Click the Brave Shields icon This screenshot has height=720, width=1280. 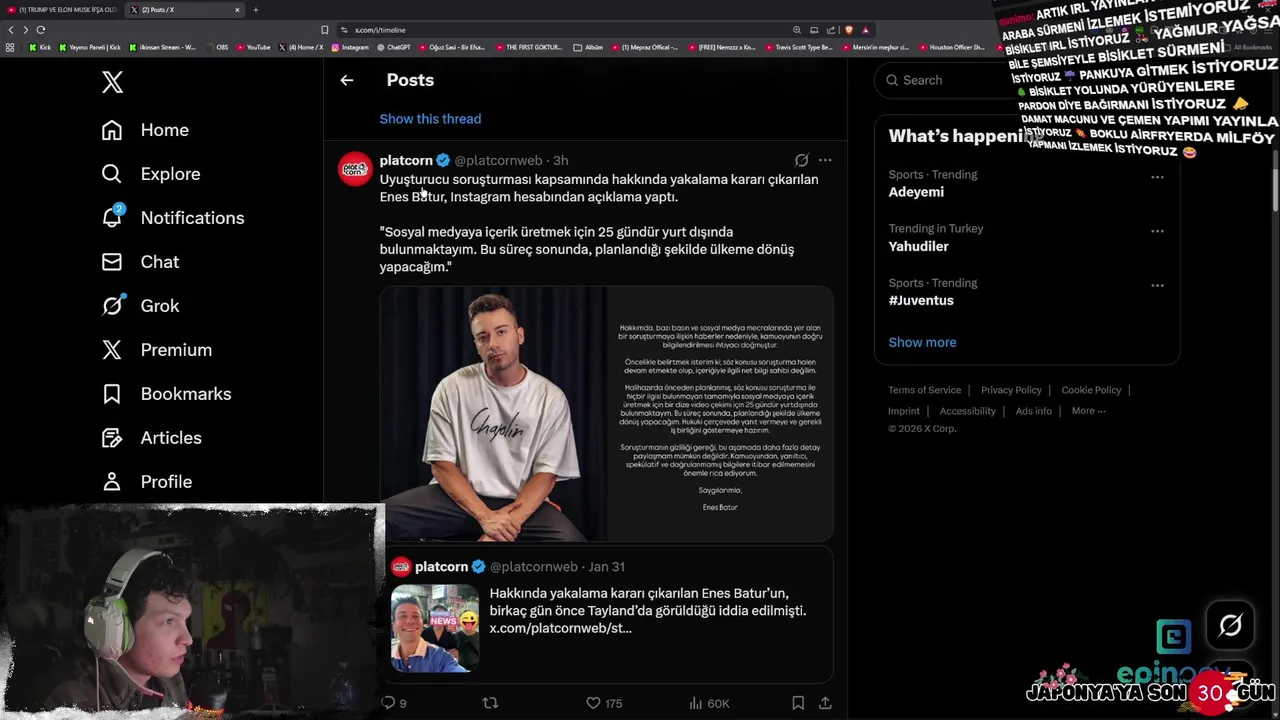pos(848,30)
